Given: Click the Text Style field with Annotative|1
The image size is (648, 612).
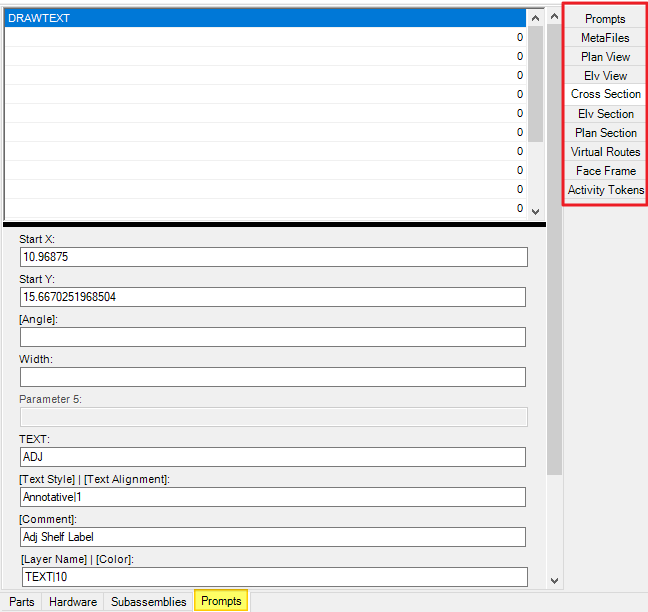Looking at the screenshot, I should pos(273,497).
